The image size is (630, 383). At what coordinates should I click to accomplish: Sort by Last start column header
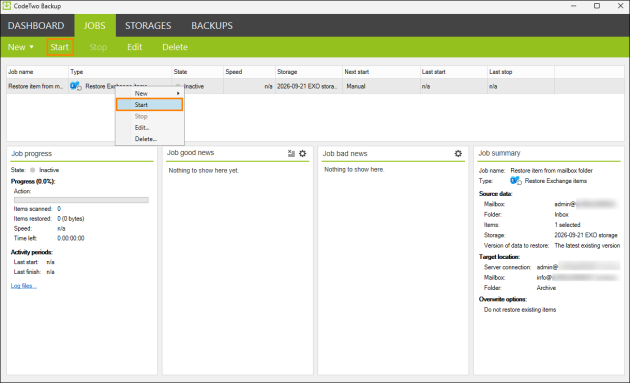pyautogui.click(x=454, y=72)
